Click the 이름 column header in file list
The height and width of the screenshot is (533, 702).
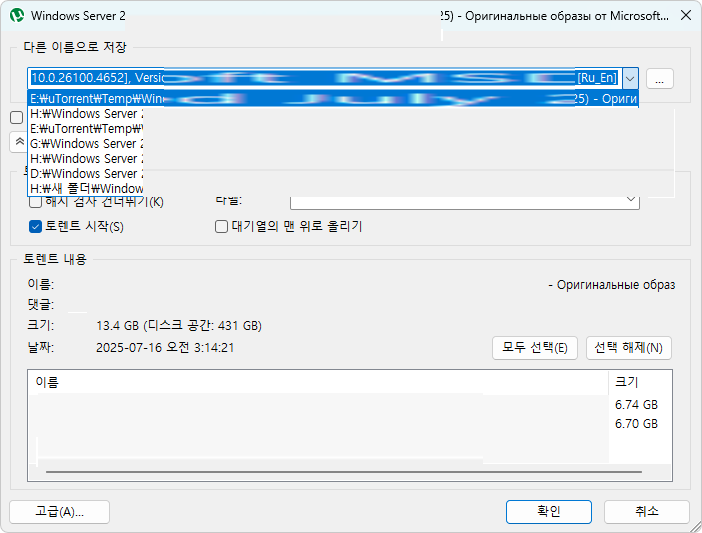[318, 382]
